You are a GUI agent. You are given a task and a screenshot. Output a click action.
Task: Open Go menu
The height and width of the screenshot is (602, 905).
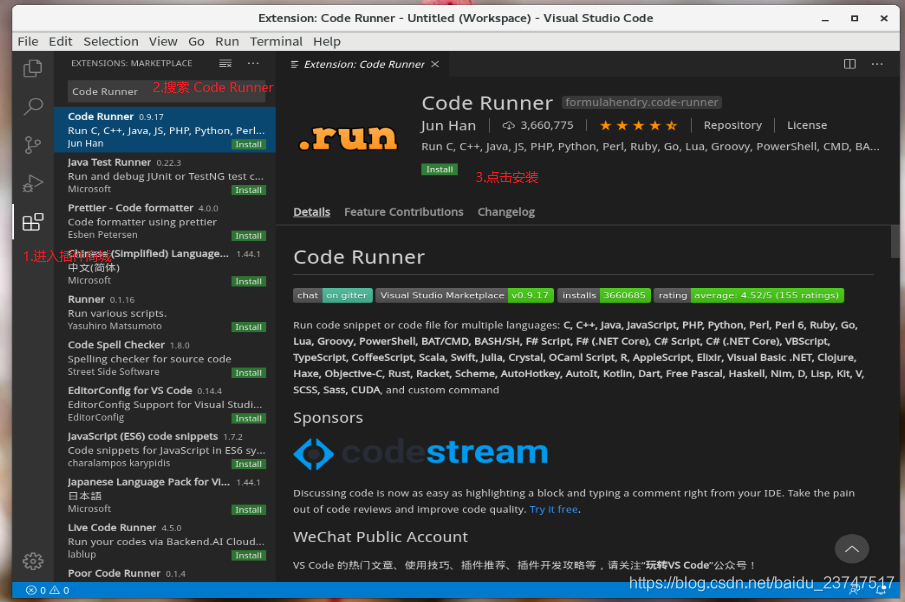click(x=196, y=42)
